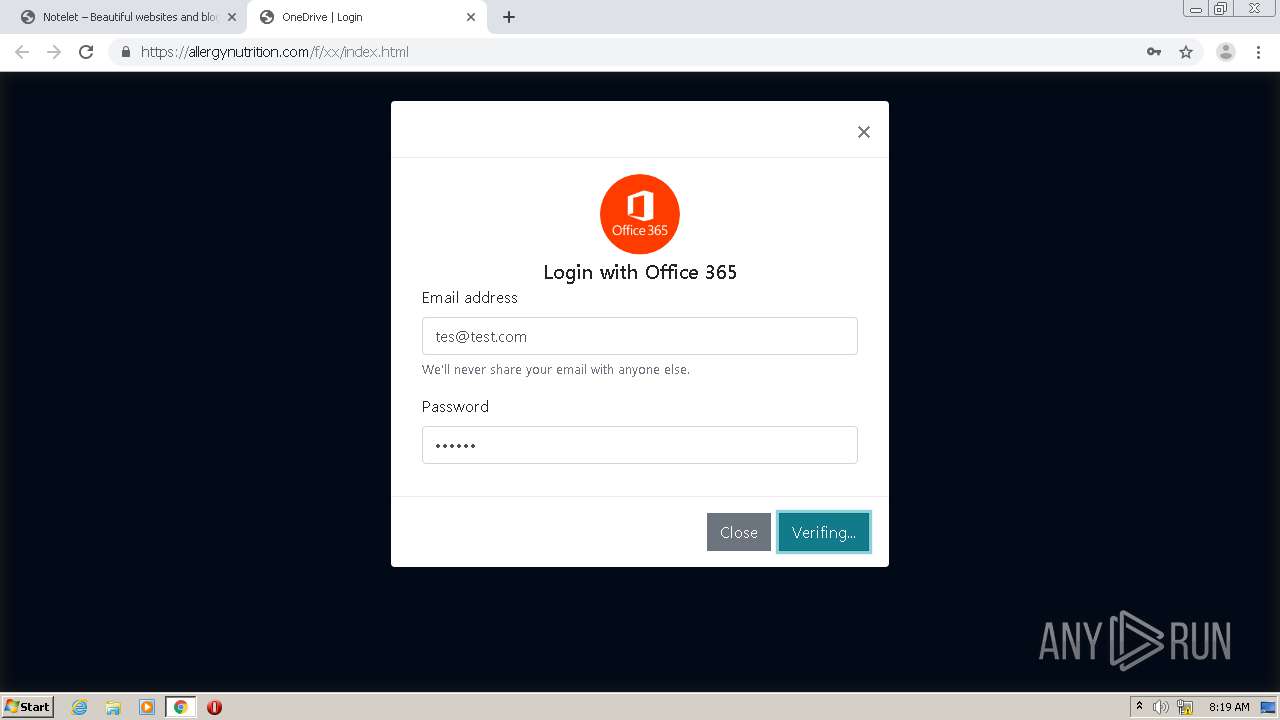Open the red Opera taskbar icon
This screenshot has height=720, width=1280.
(x=214, y=707)
